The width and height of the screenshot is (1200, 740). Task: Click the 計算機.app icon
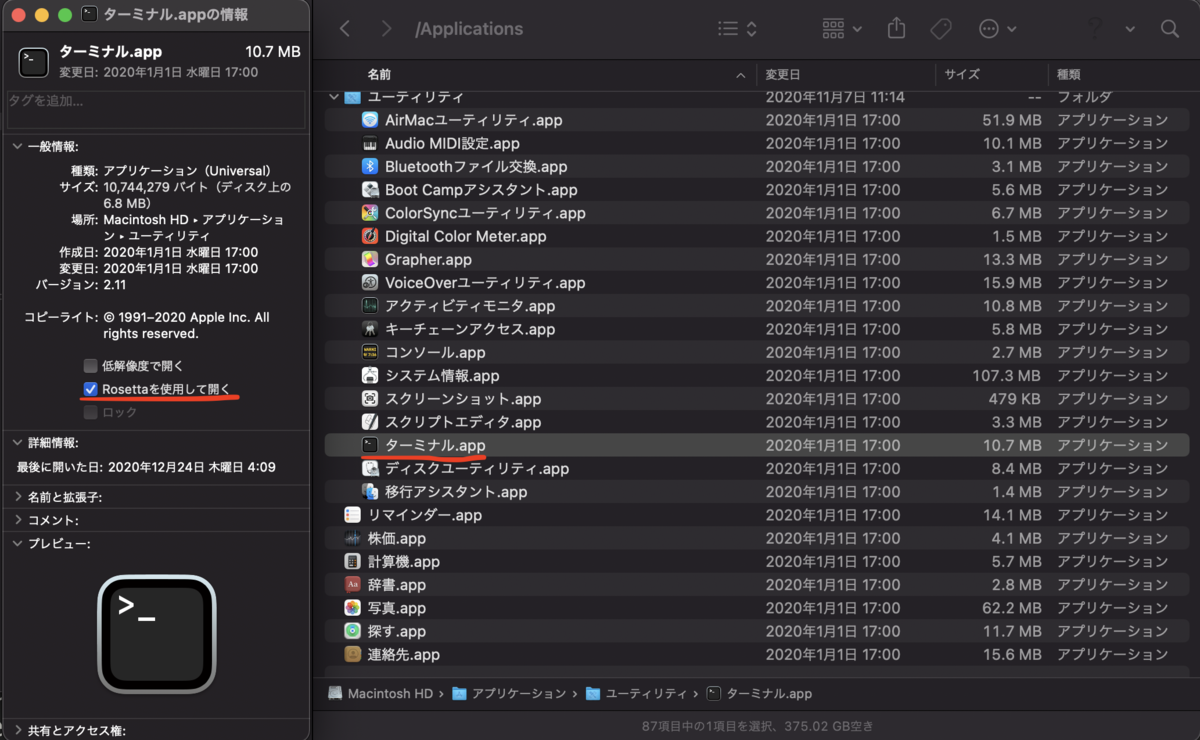click(x=352, y=561)
